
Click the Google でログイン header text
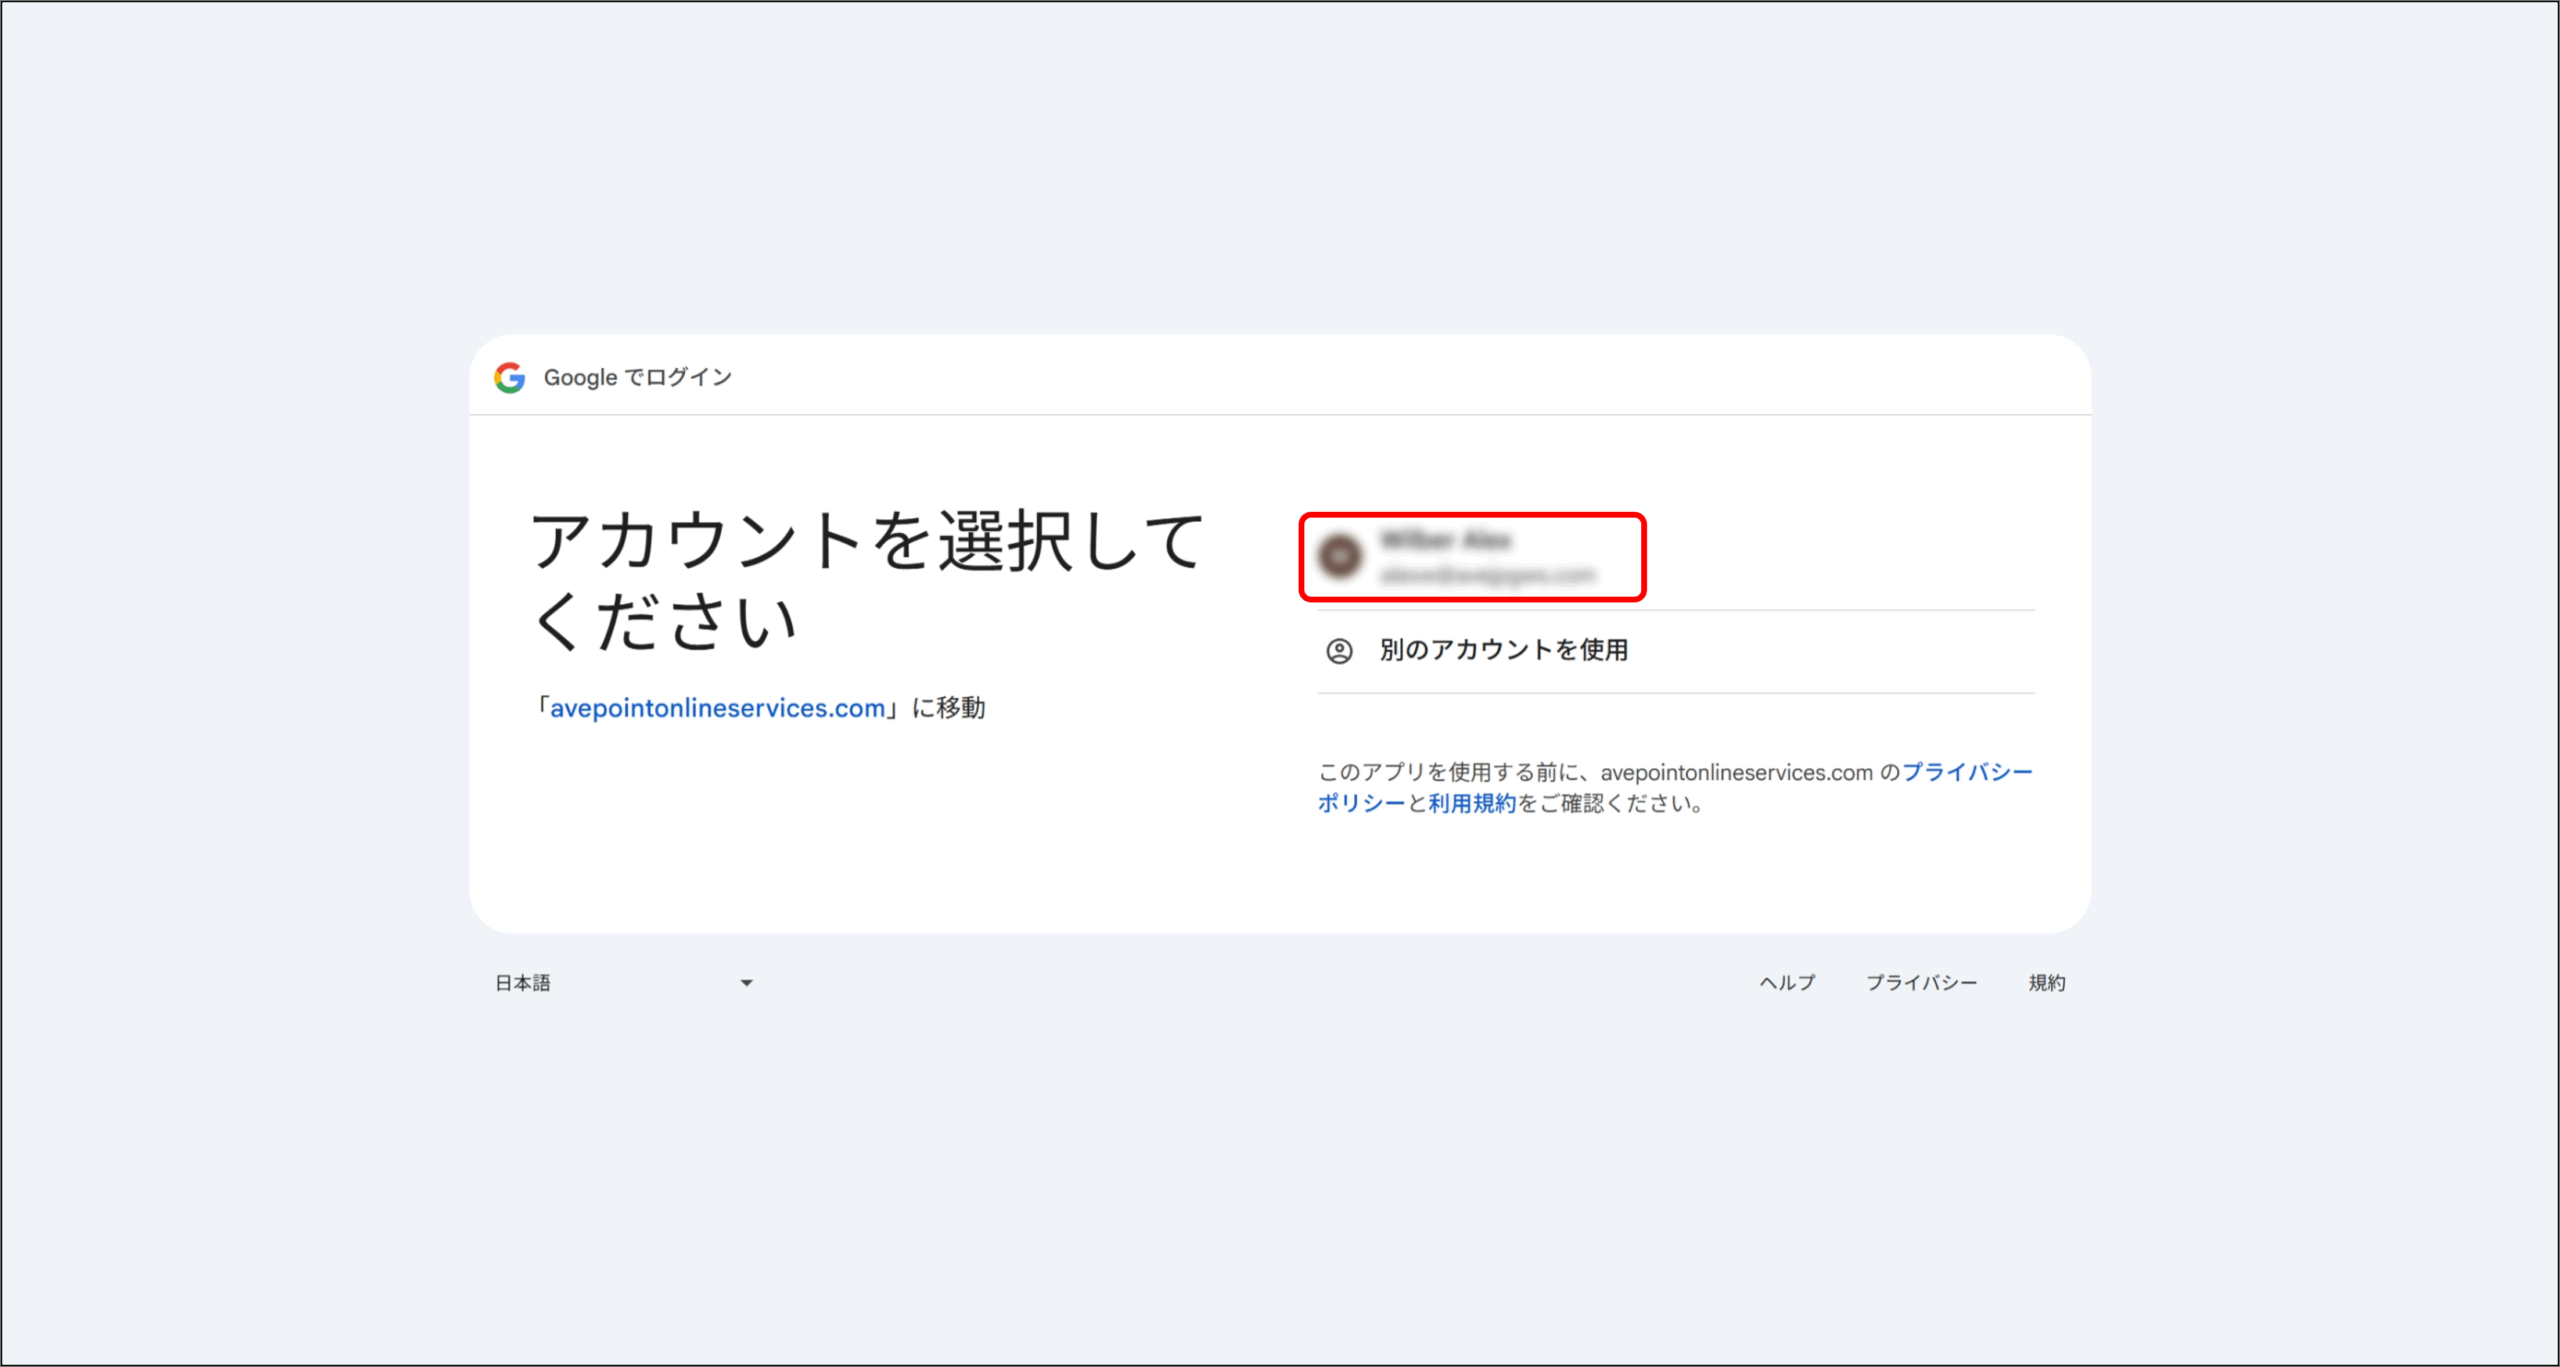pyautogui.click(x=638, y=377)
